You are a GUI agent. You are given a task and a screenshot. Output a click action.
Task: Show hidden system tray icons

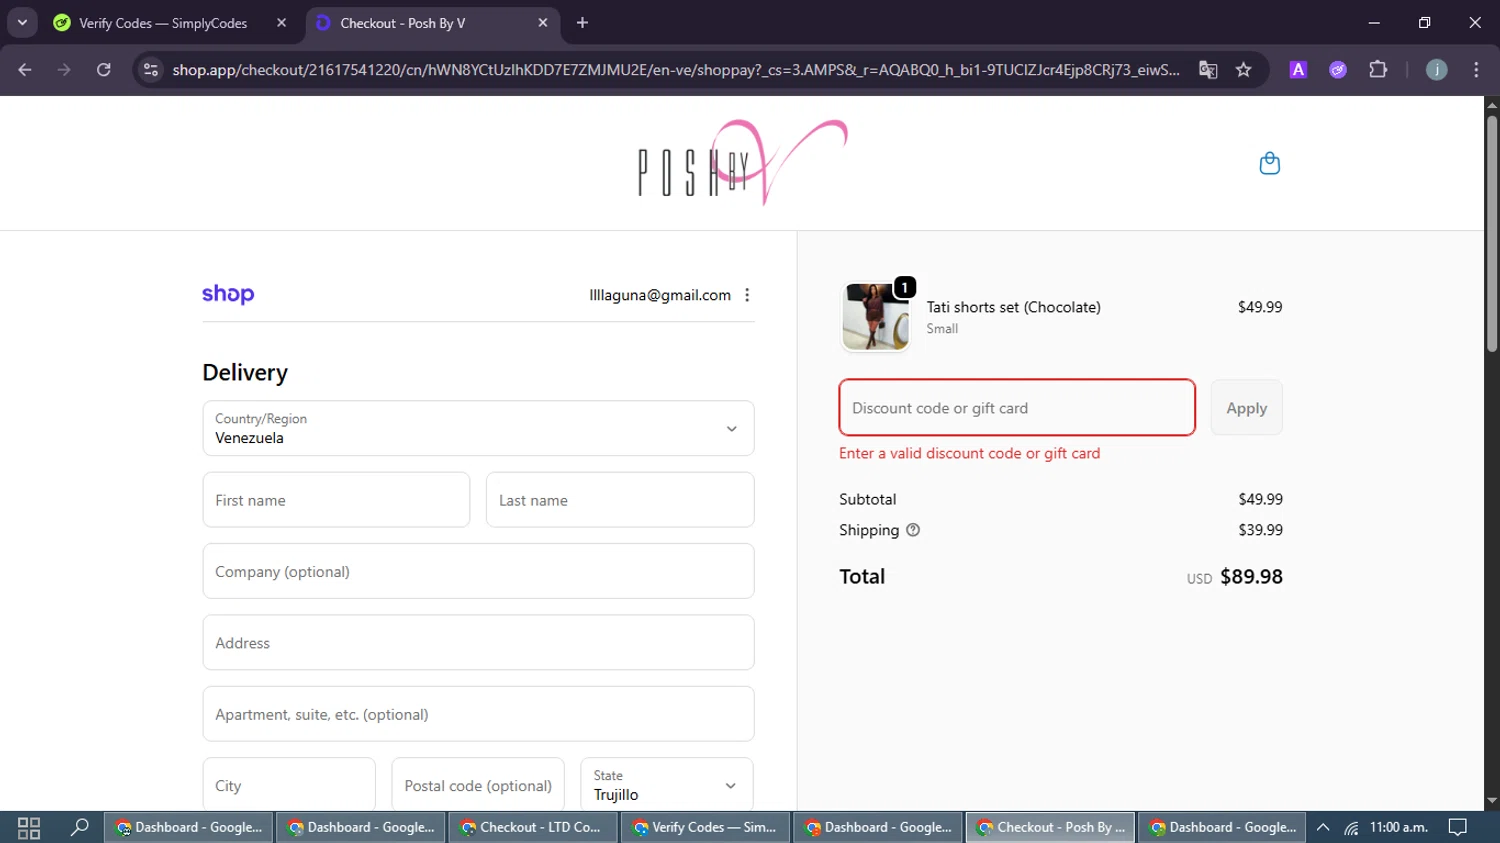[1323, 827]
